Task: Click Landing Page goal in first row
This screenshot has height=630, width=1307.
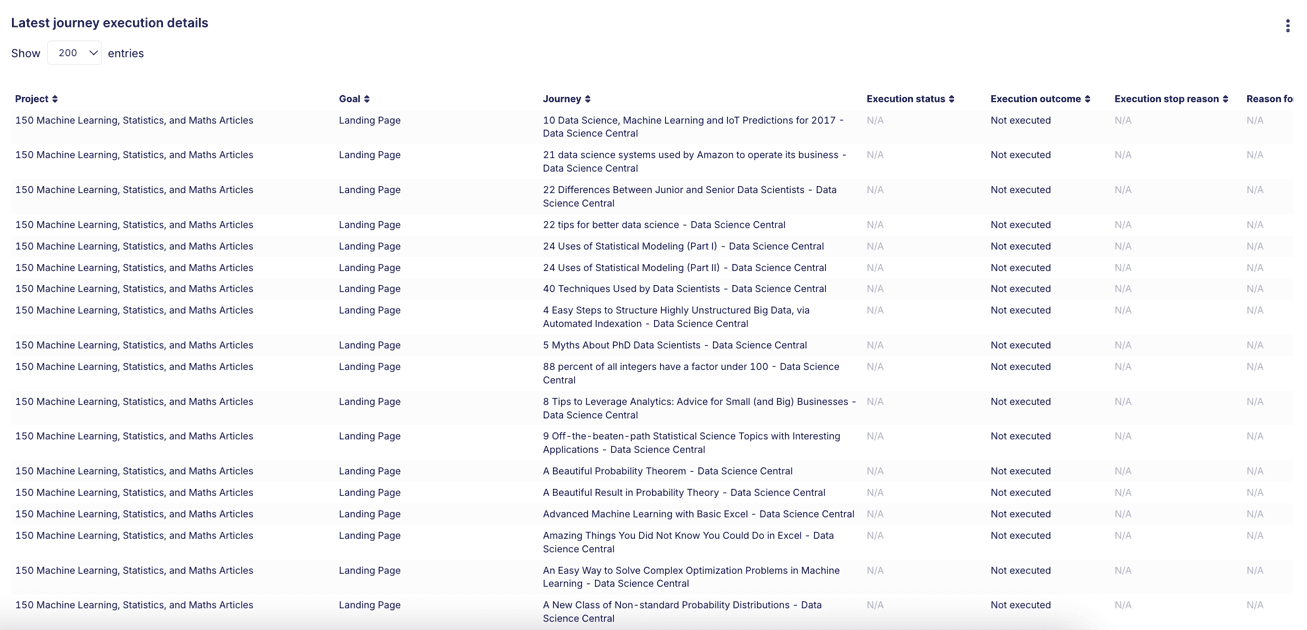Action: point(369,121)
